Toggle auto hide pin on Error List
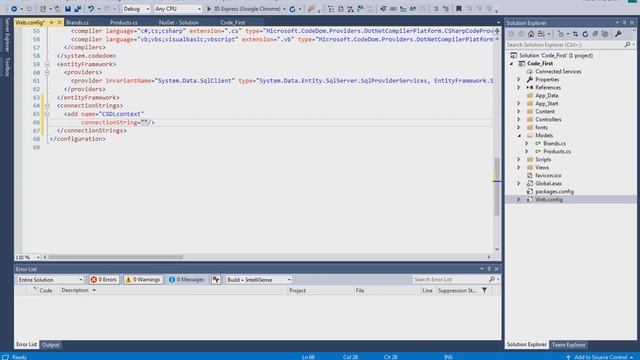The image size is (640, 360). [x=489, y=269]
